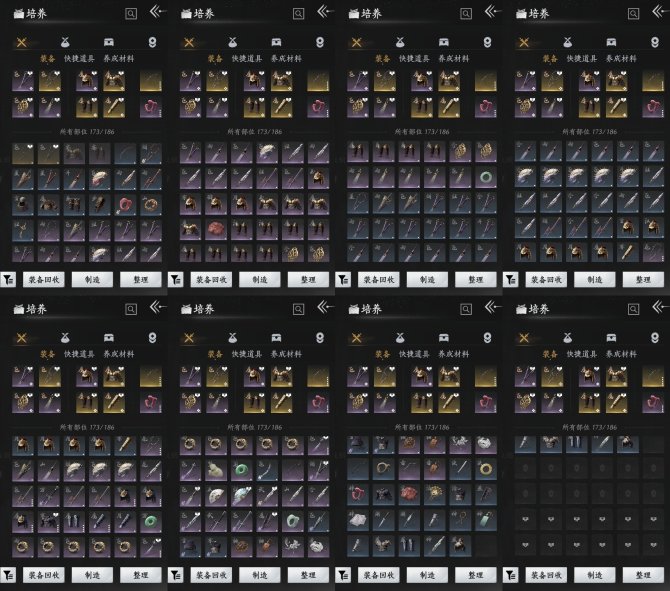
Task: Select equipped purple dagger slot in empty-slots panel
Action: pos(552,403)
